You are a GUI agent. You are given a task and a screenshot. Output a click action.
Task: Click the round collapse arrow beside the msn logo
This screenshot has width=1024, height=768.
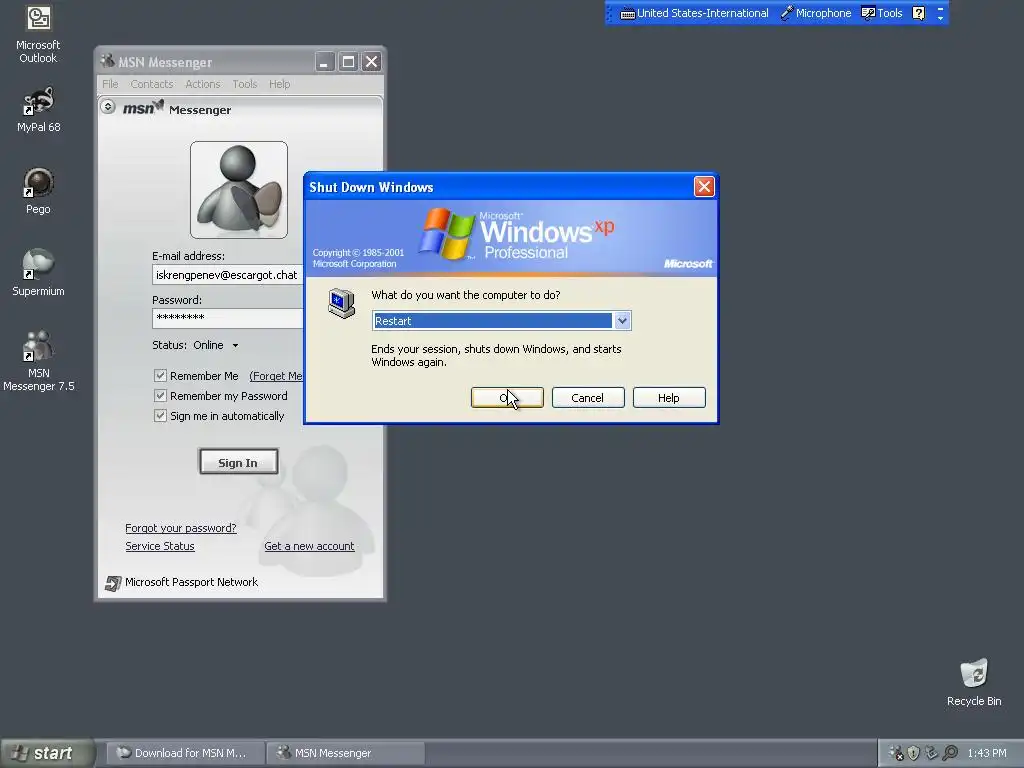coord(108,106)
